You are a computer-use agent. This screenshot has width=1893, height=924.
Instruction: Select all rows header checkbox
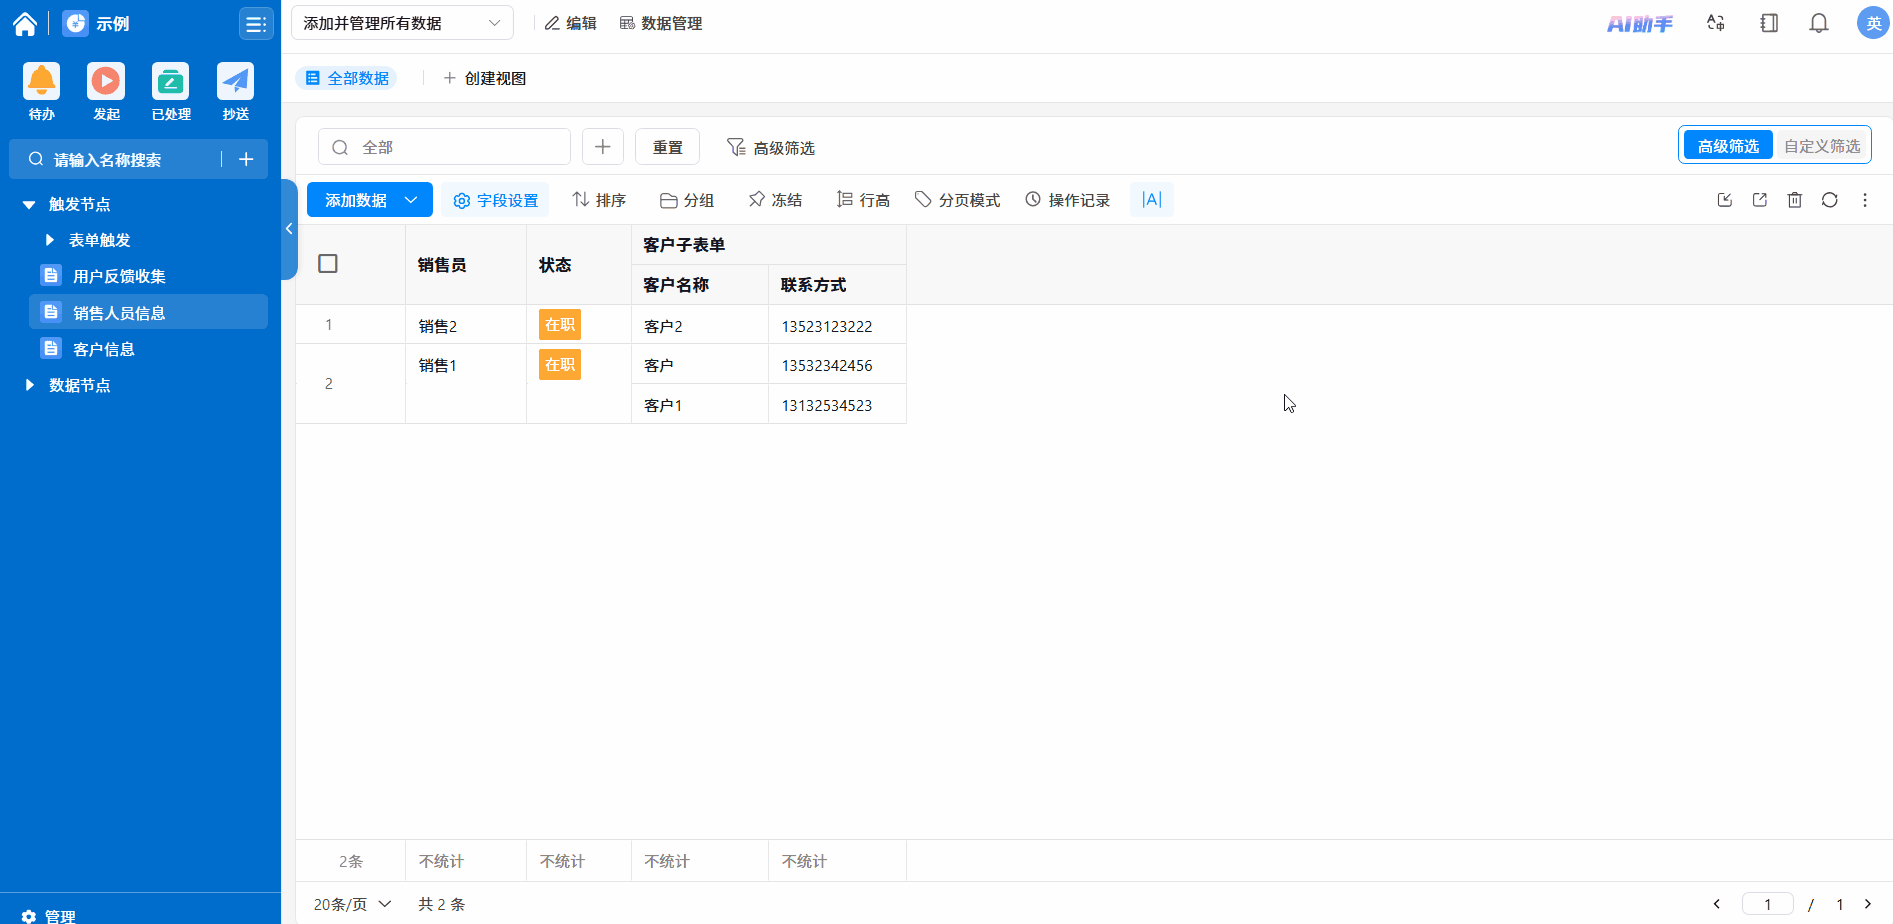328,264
